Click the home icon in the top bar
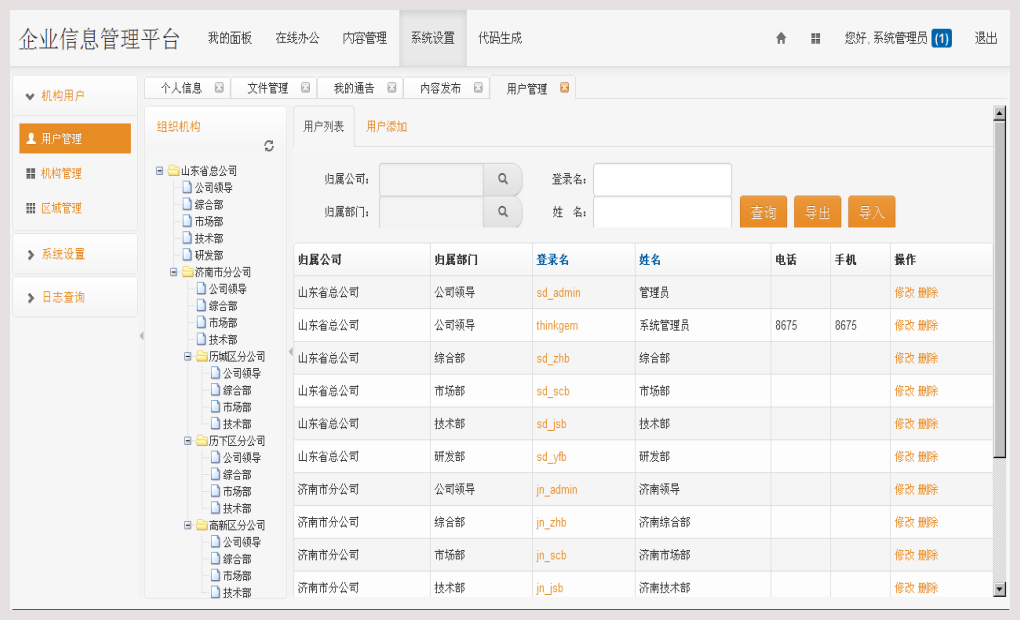The width and height of the screenshot is (1020, 620). click(x=780, y=38)
